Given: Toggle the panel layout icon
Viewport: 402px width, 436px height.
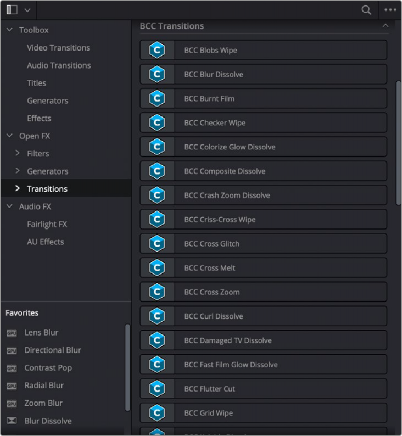Looking at the screenshot, I should 12,10.
